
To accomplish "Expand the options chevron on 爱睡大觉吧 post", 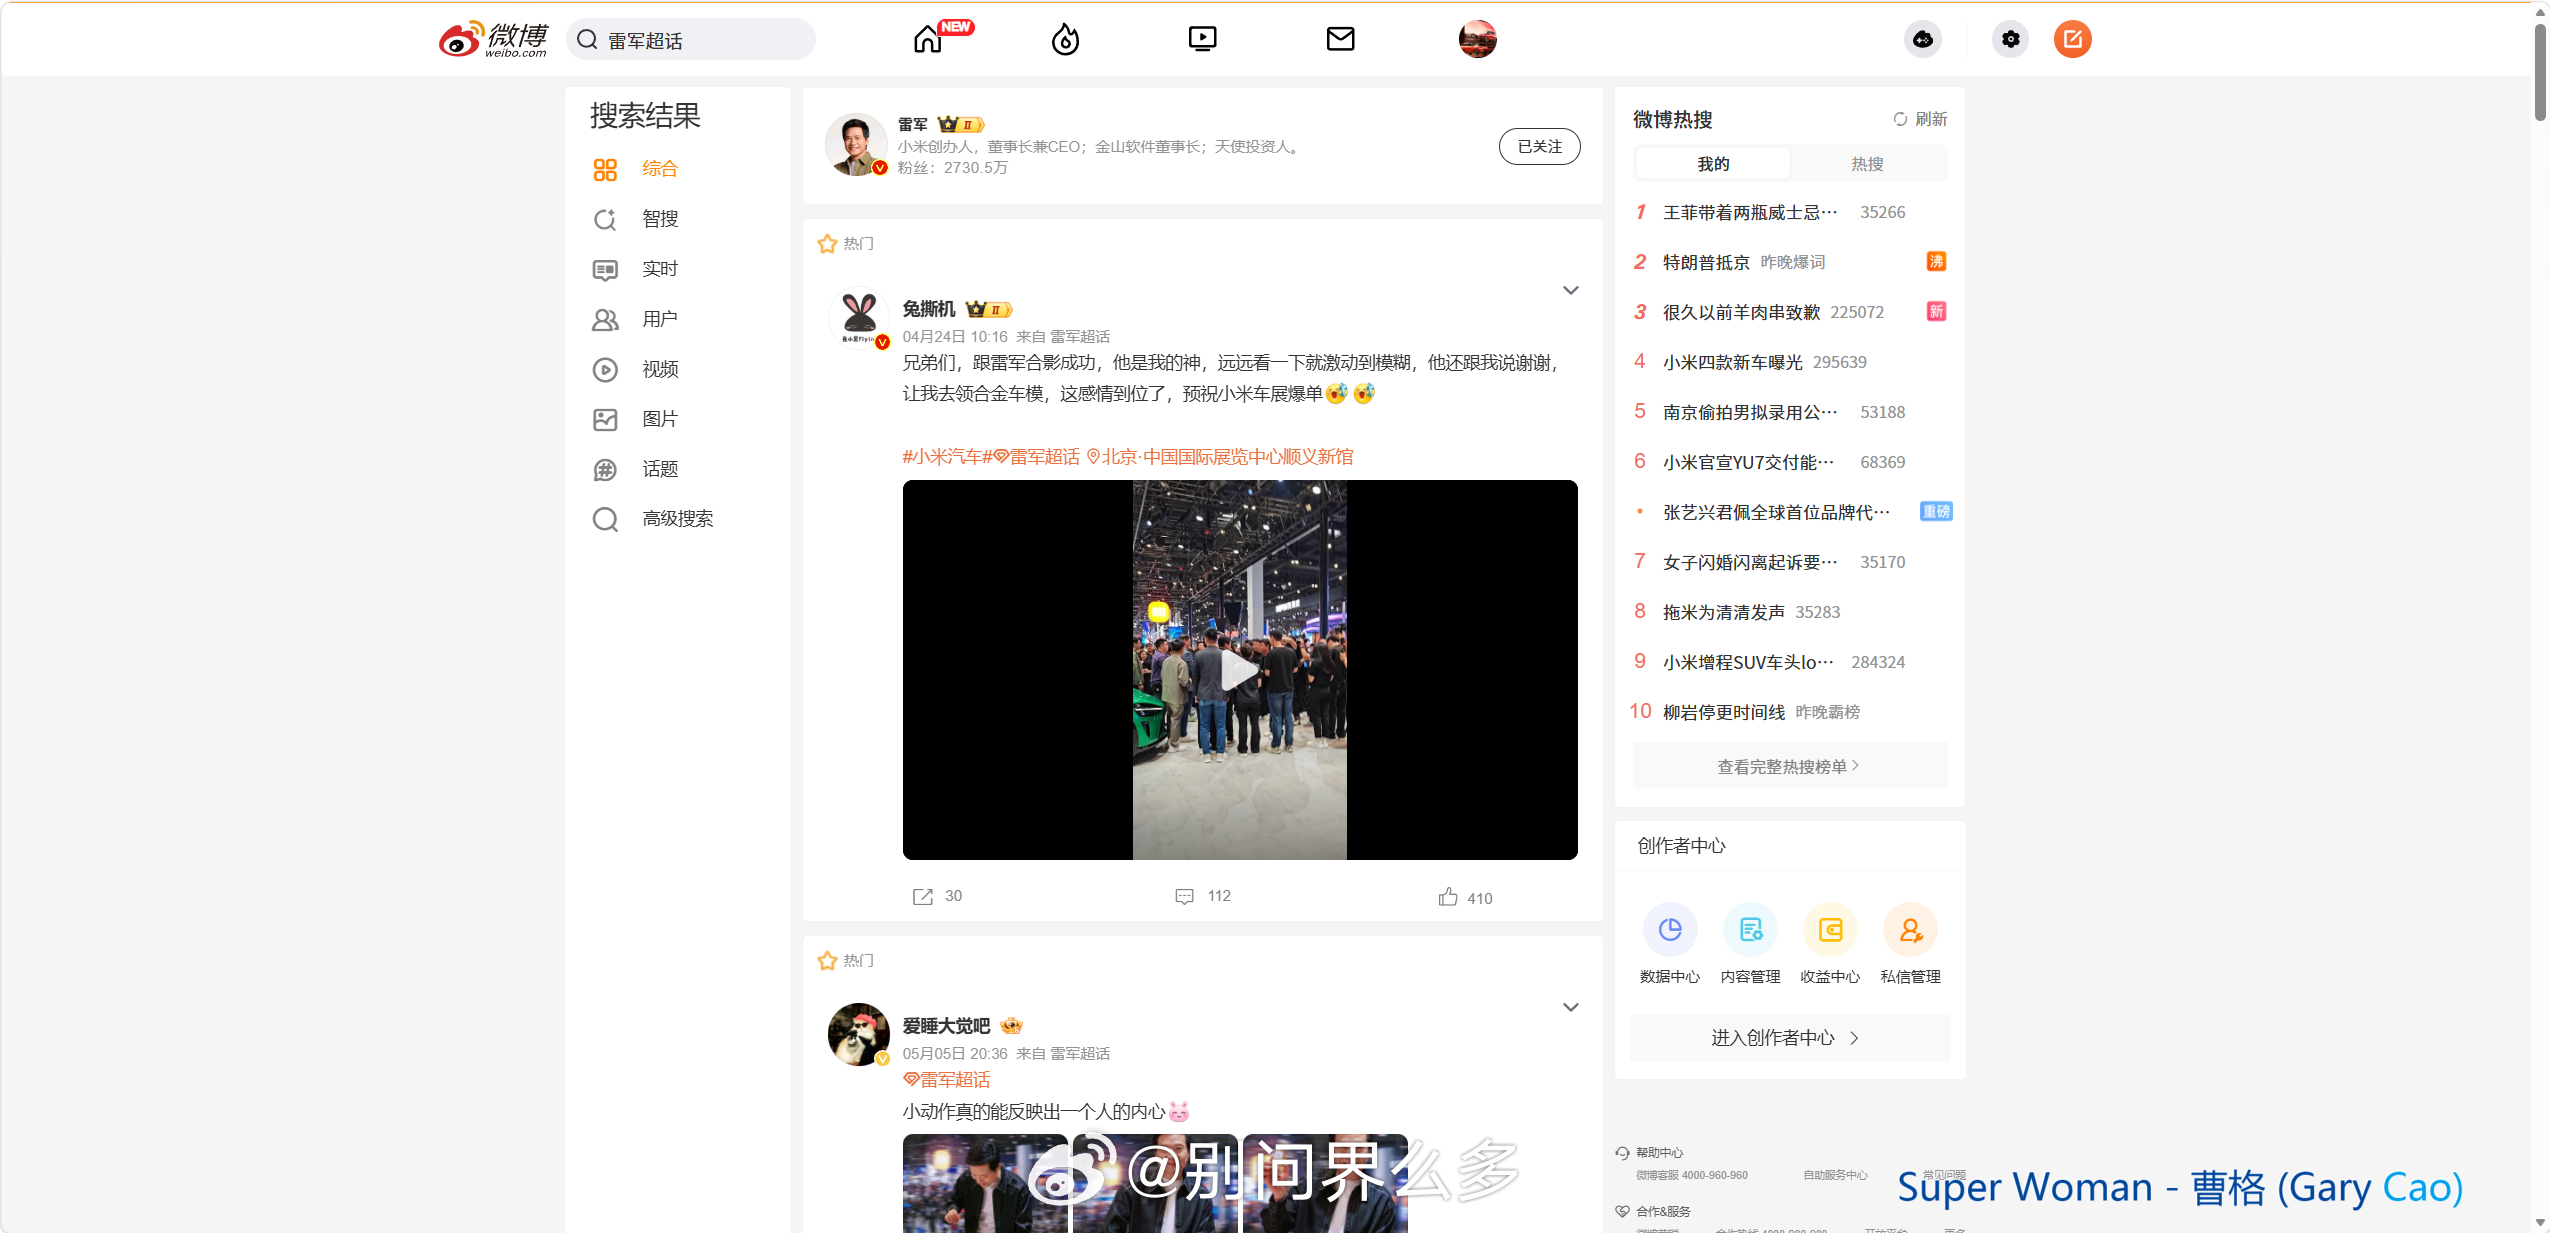I will click(1570, 1007).
